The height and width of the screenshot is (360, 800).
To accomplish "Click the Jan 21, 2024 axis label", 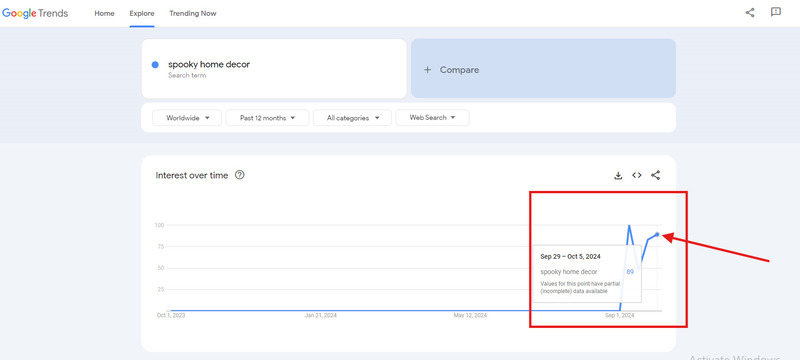I will 321,316.
